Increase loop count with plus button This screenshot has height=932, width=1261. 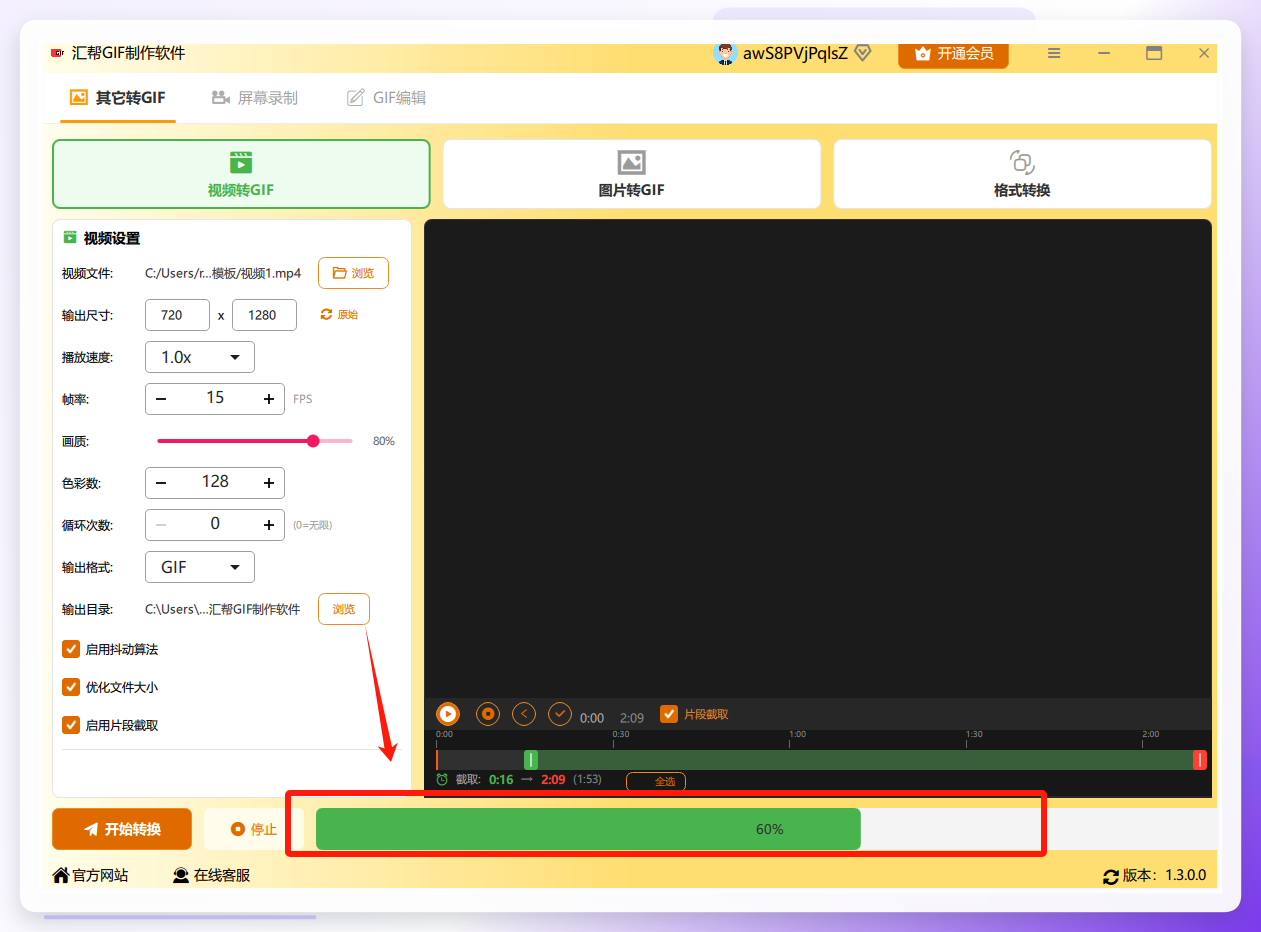(269, 525)
